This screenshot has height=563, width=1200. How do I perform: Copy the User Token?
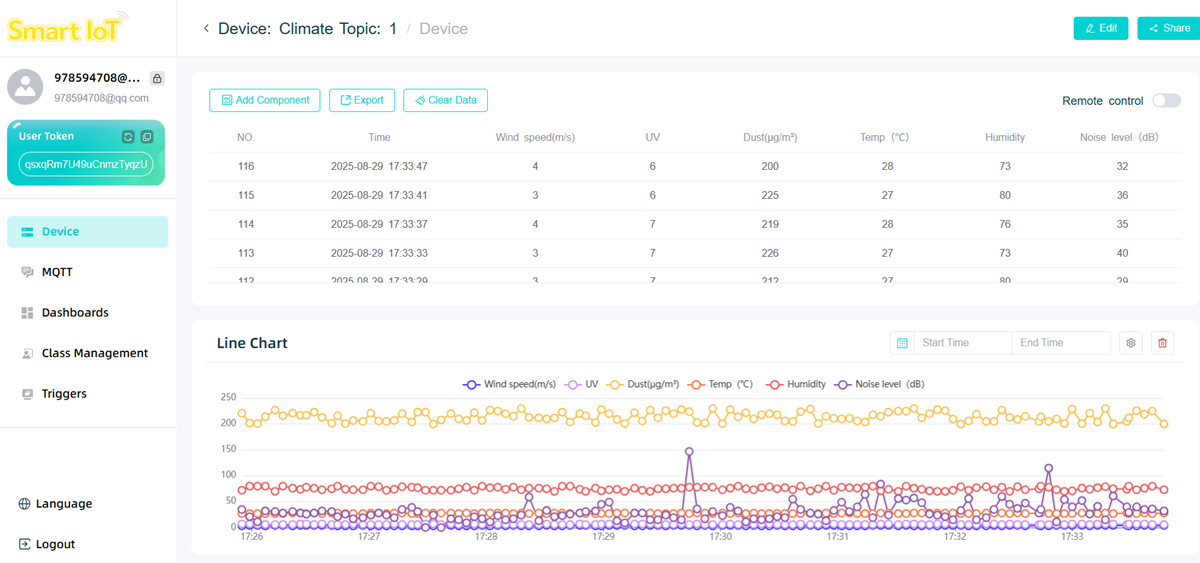(146, 137)
